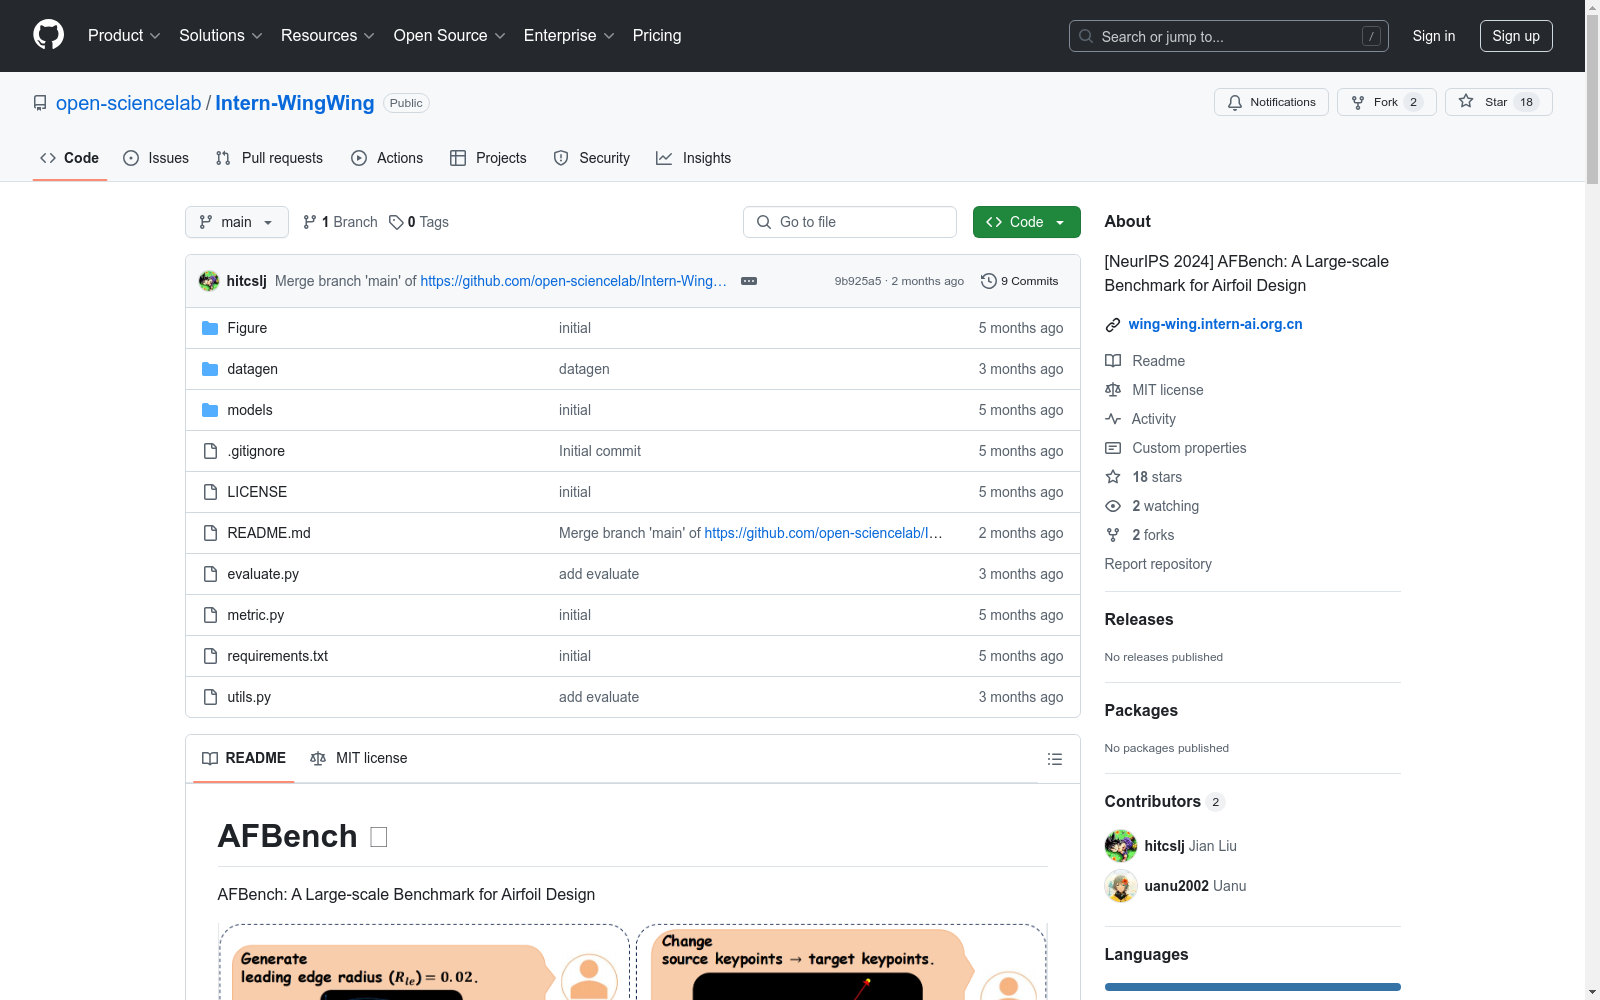Open the Product navigation dropdown

click(x=124, y=35)
